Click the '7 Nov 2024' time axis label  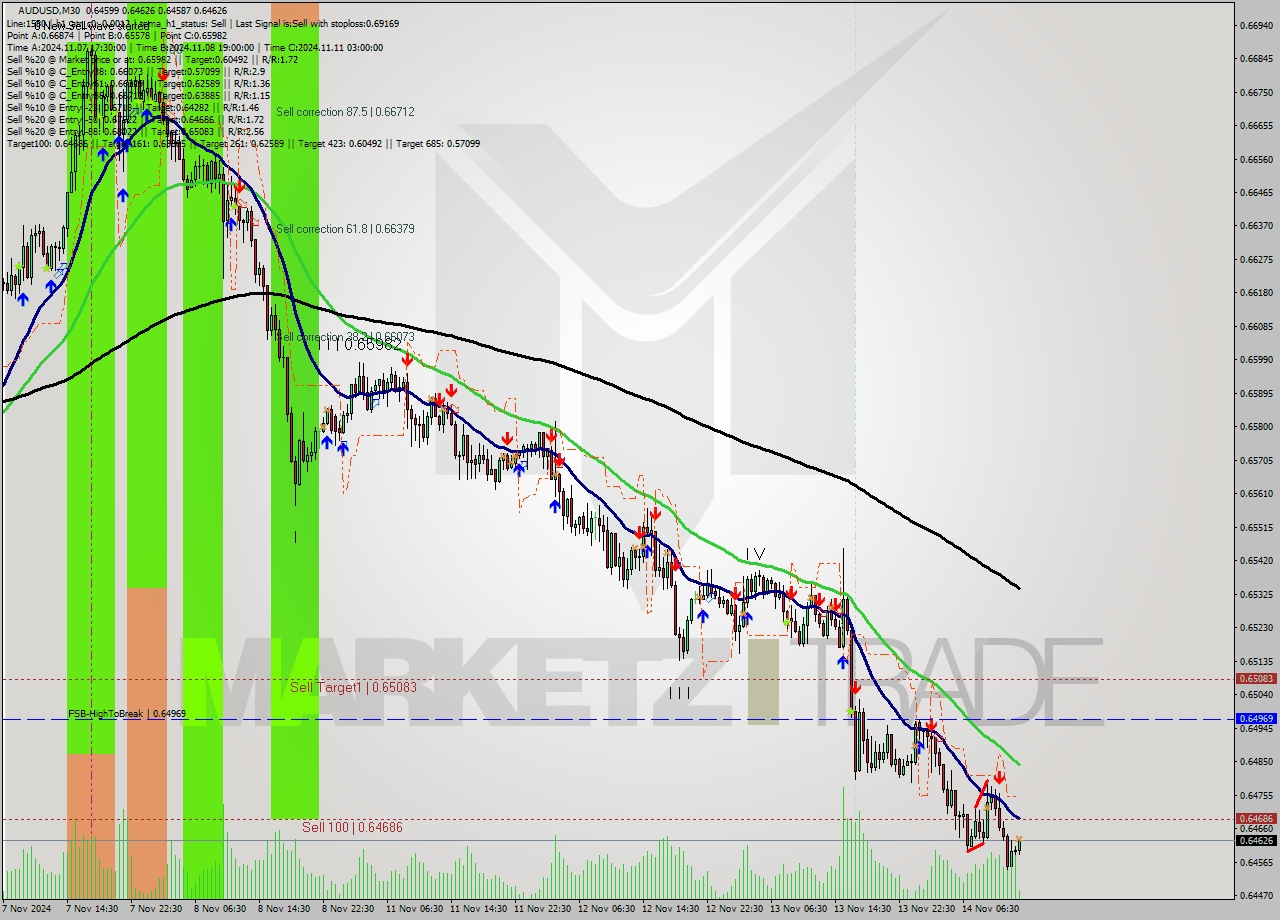click(x=26, y=909)
